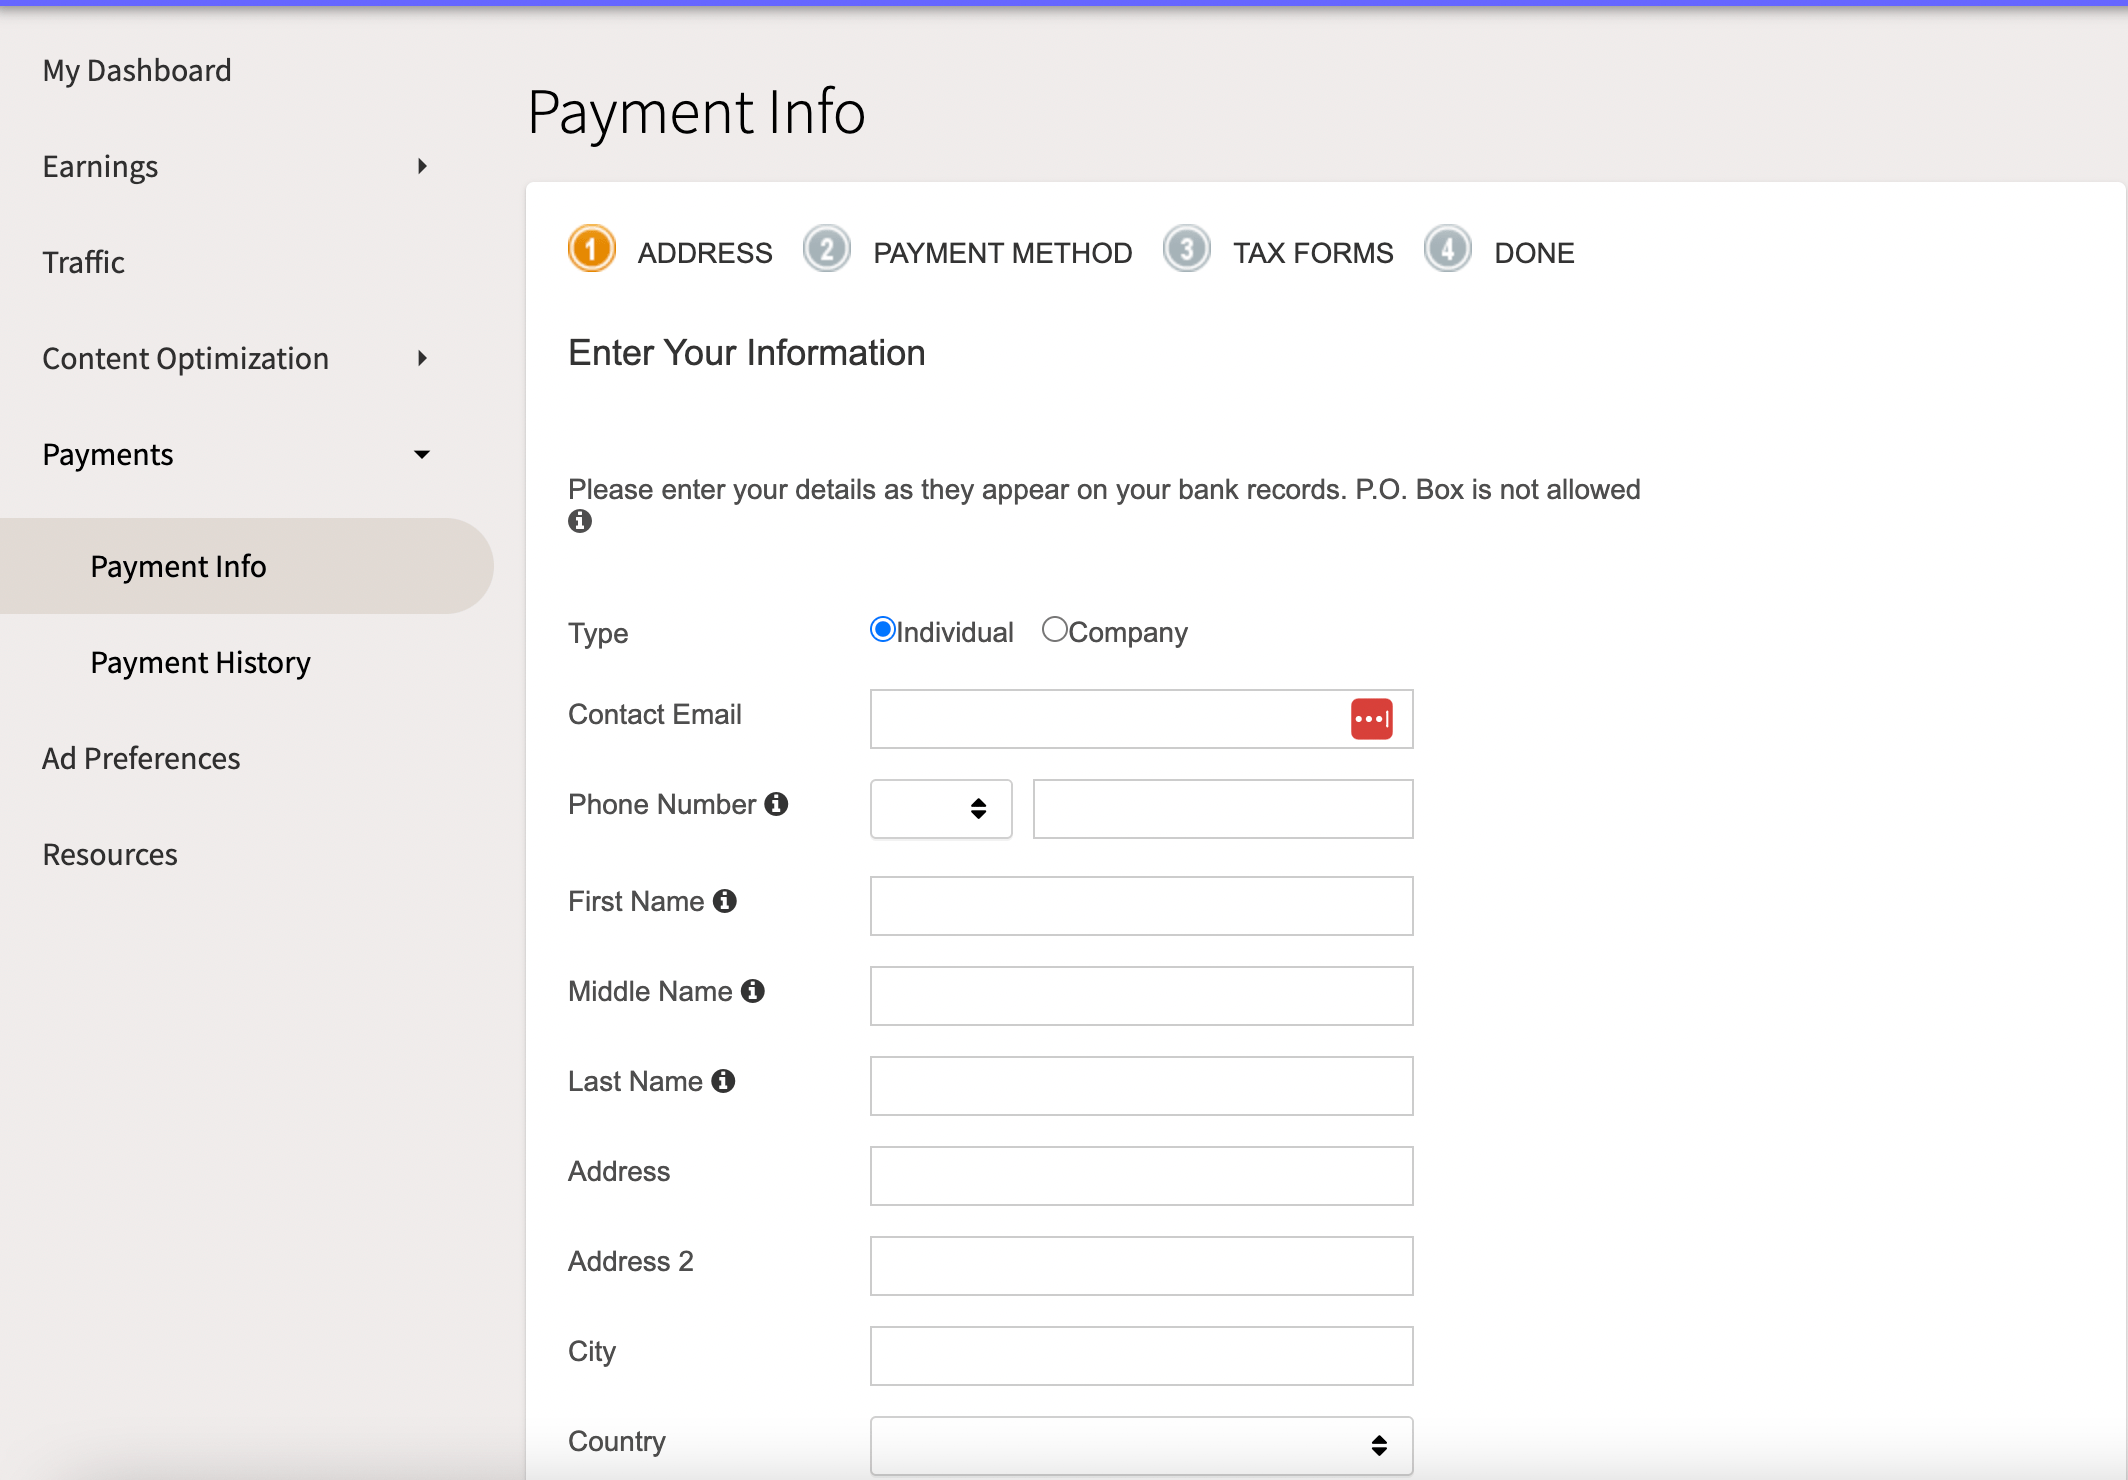
Task: Select the Individual type radio button
Action: coord(882,629)
